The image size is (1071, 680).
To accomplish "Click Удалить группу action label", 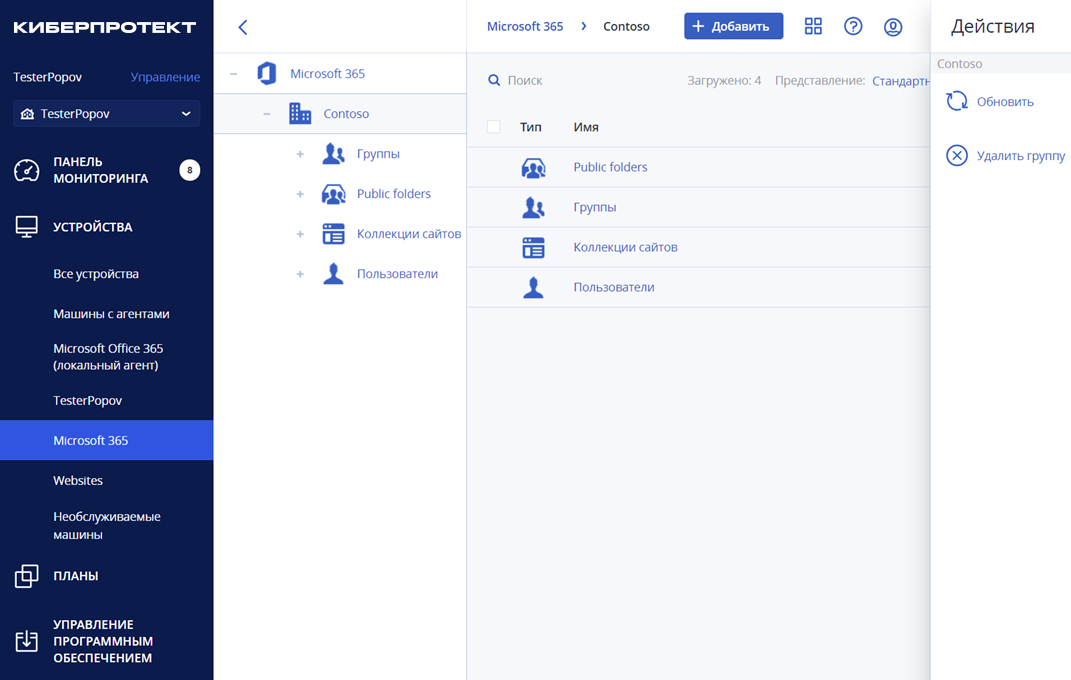I will tap(1020, 156).
